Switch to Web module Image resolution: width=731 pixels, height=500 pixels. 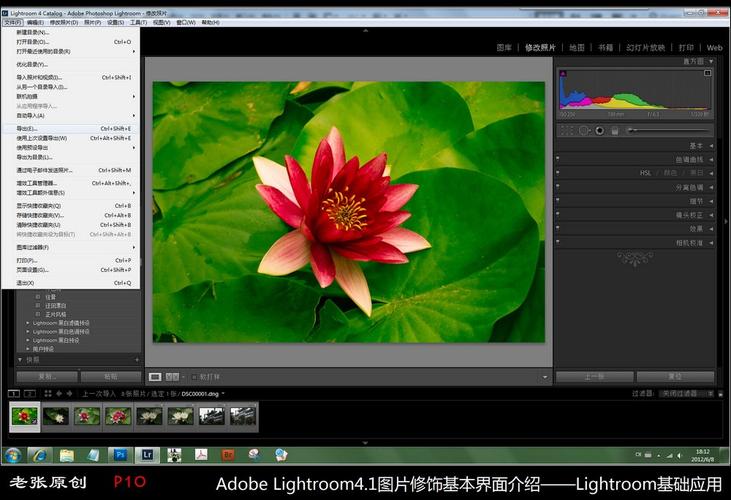pos(714,48)
